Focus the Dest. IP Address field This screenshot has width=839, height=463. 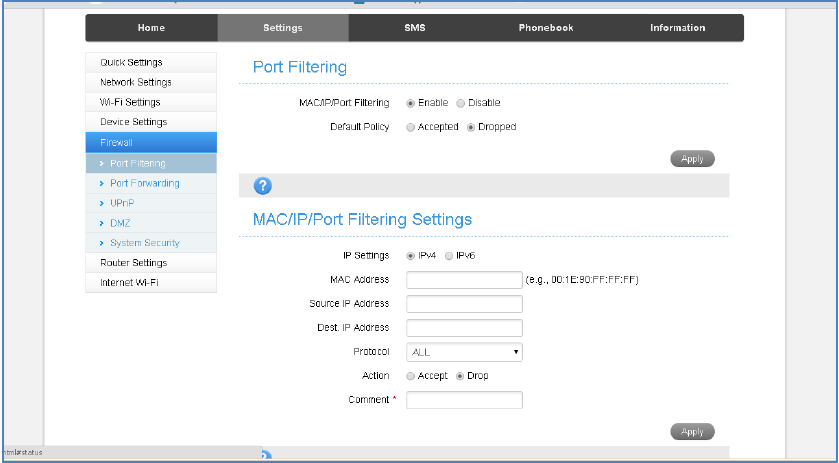[x=464, y=328]
